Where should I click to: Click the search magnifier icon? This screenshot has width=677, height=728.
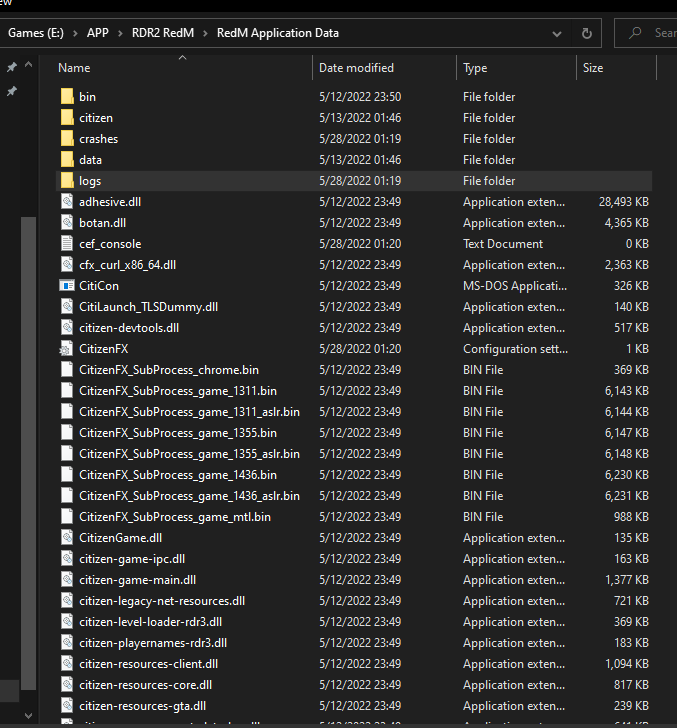coord(635,33)
